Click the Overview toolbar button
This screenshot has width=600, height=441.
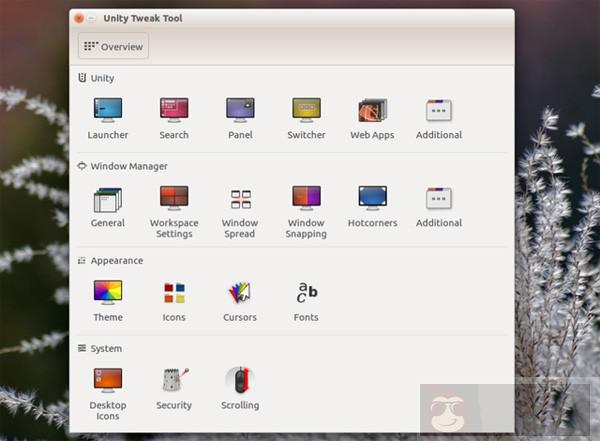coord(113,46)
